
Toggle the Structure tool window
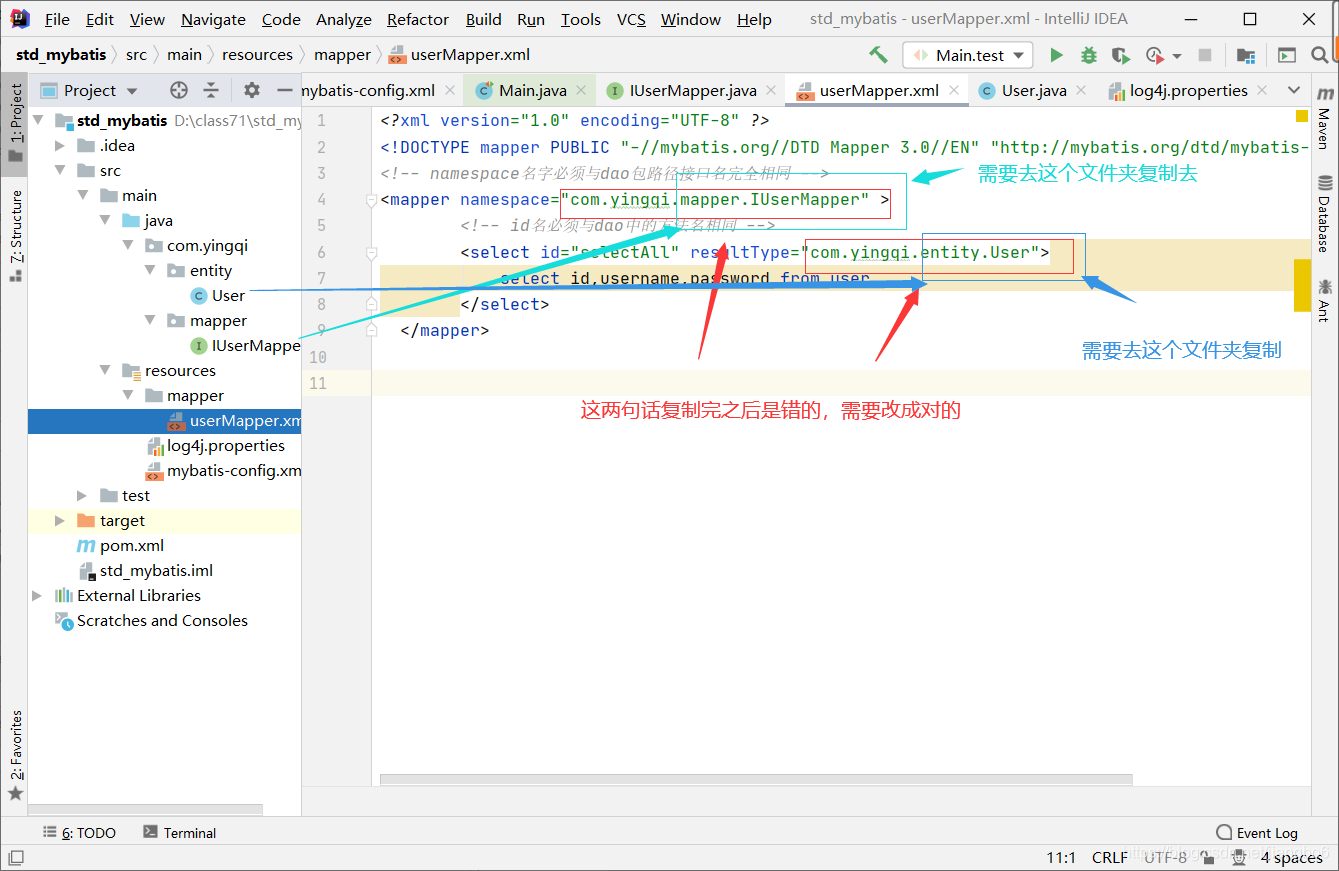pyautogui.click(x=15, y=235)
